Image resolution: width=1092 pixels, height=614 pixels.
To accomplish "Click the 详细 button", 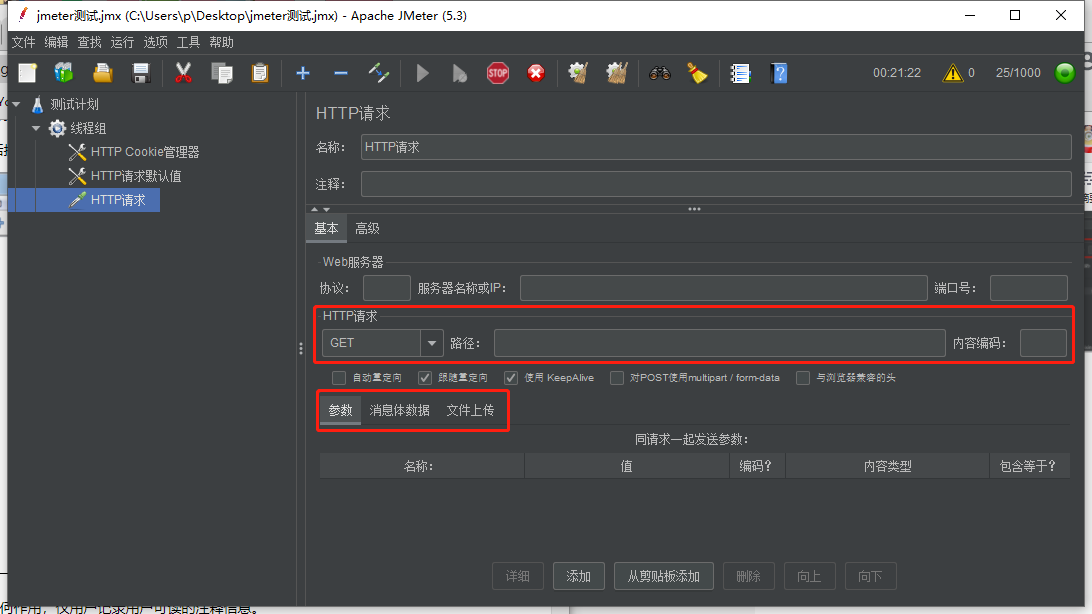I will pyautogui.click(x=517, y=576).
